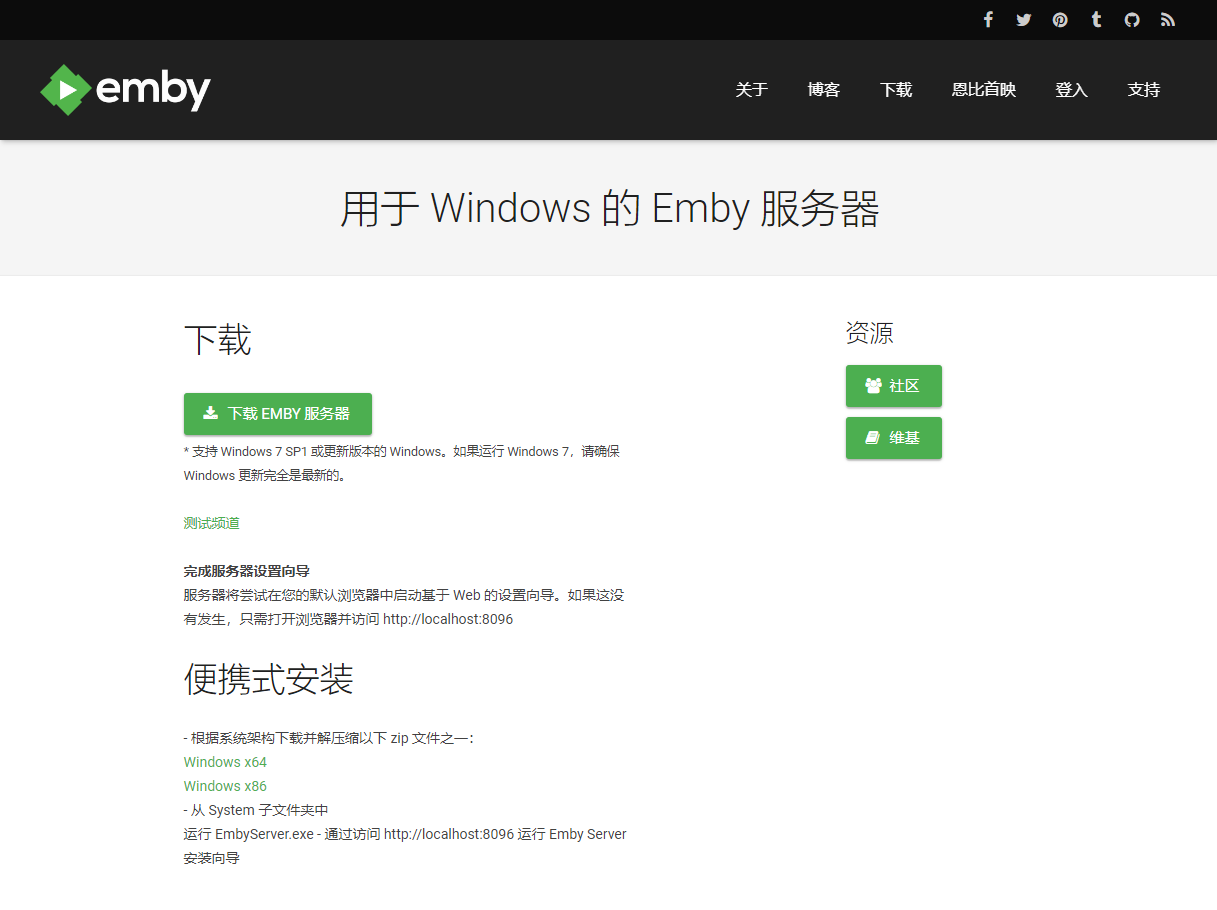Open the 下载 navigation item
Viewport: 1217px width, 910px height.
896,90
